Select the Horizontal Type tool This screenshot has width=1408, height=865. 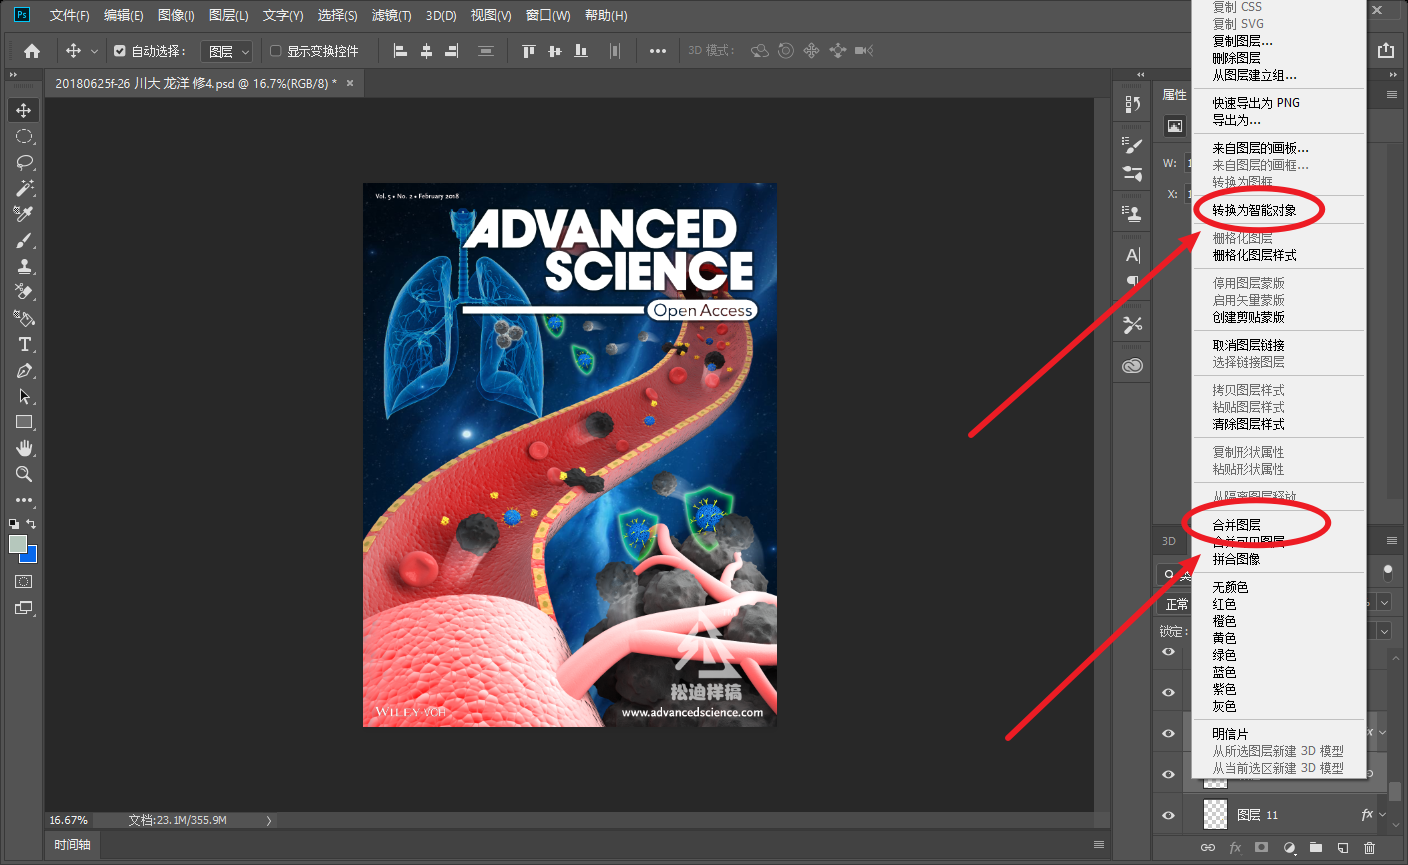click(x=24, y=344)
